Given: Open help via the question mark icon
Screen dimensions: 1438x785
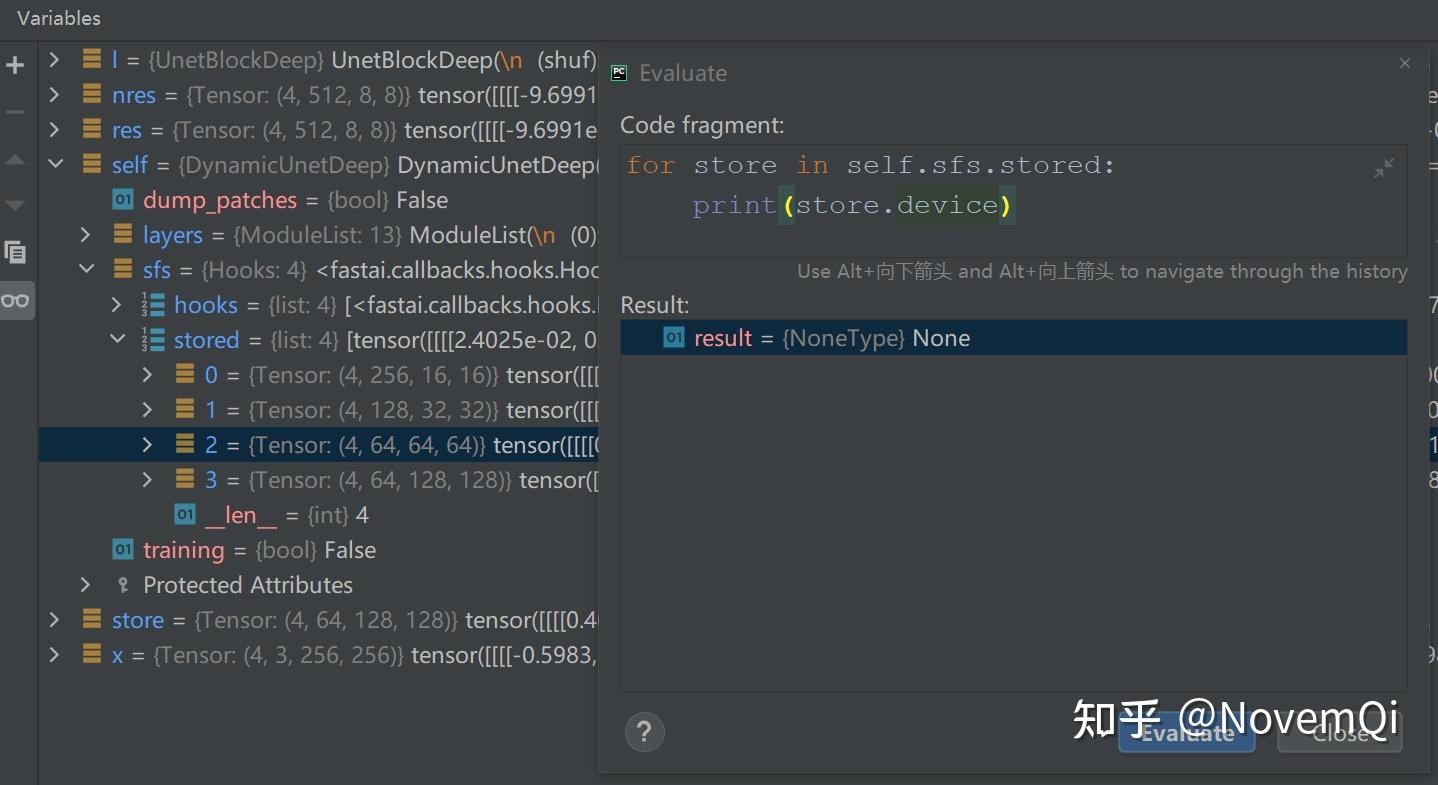Looking at the screenshot, I should (644, 732).
